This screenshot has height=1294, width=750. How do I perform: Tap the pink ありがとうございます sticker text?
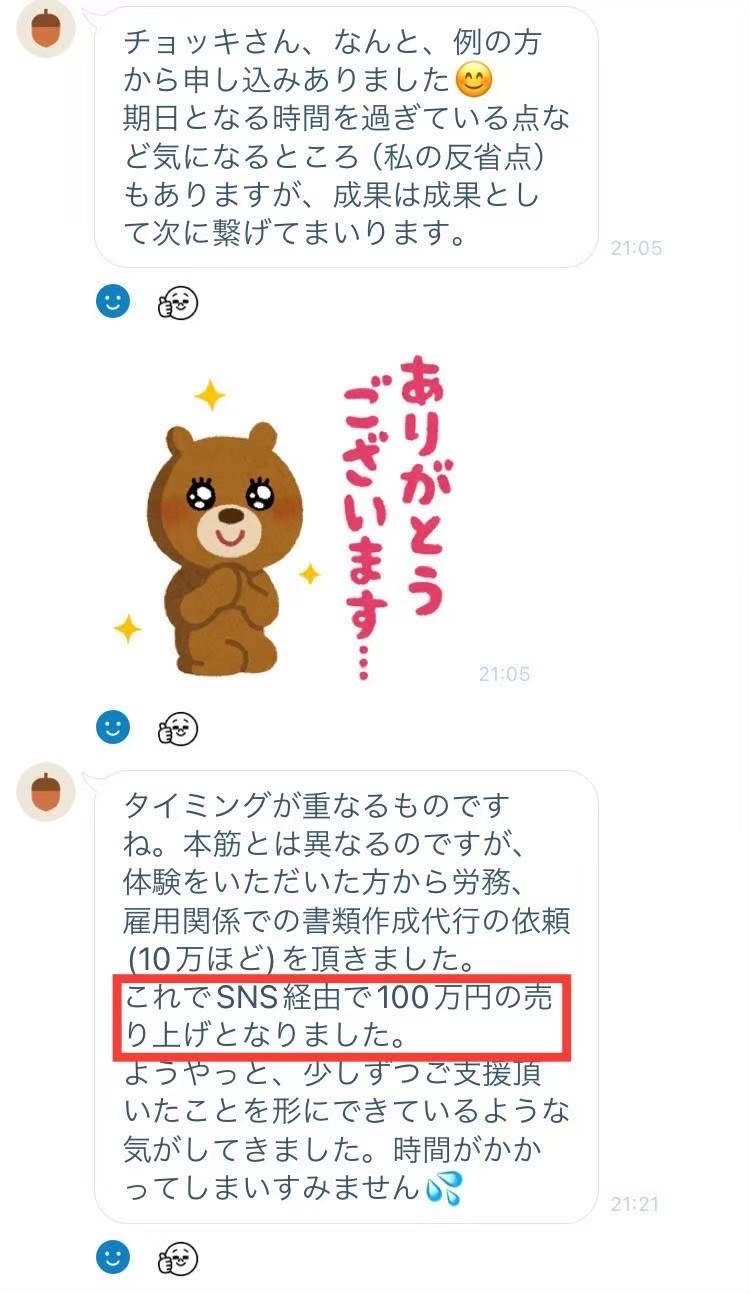[x=395, y=515]
